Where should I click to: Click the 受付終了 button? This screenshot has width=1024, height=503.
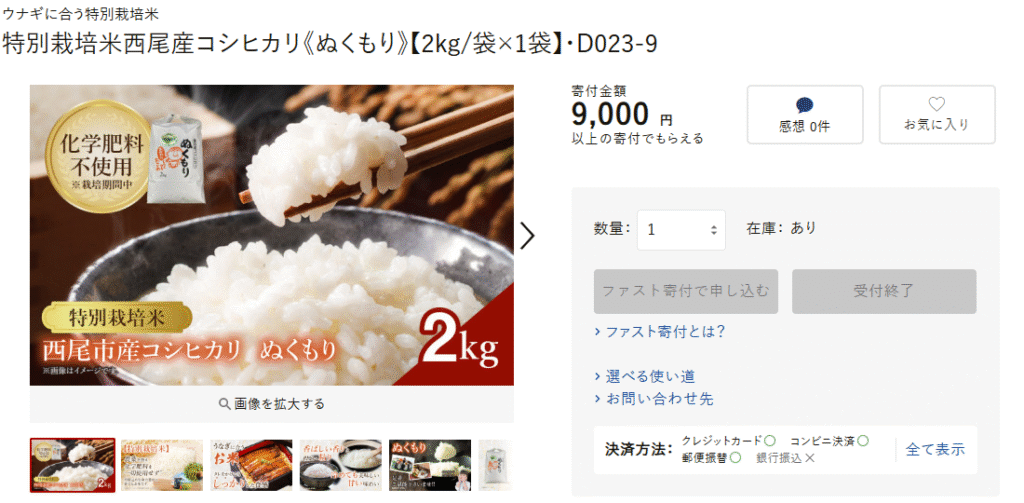click(884, 291)
